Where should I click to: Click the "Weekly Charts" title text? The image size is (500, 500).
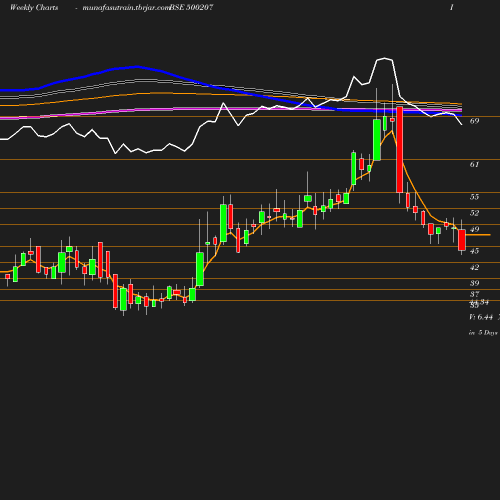(x=34, y=7)
